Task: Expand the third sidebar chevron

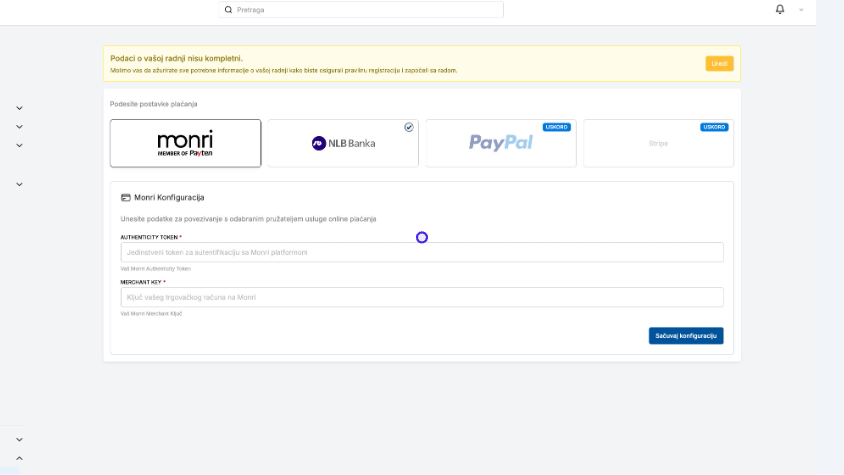Action: pyautogui.click(x=19, y=145)
